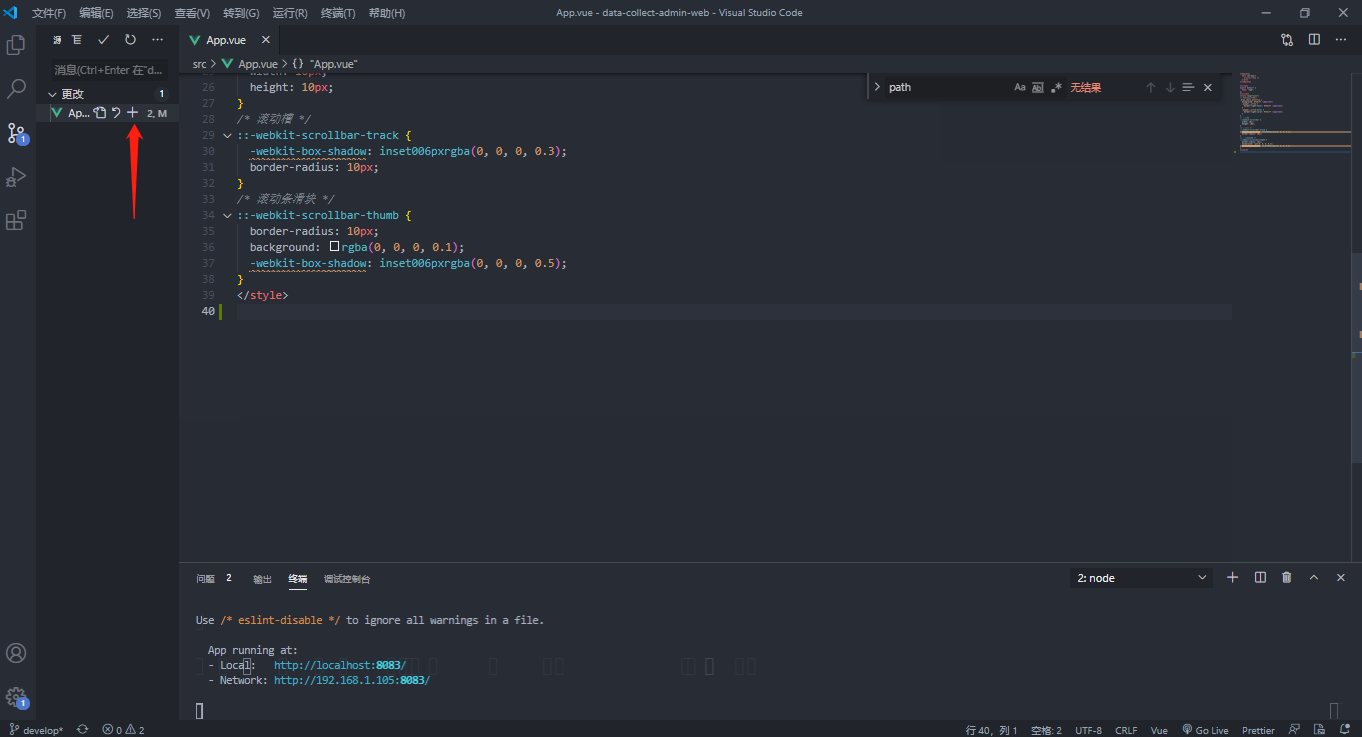This screenshot has height=737, width=1362.
Task: Fold the ::-webkit-scrollbar-track rule at line 29
Action: pyautogui.click(x=228, y=135)
